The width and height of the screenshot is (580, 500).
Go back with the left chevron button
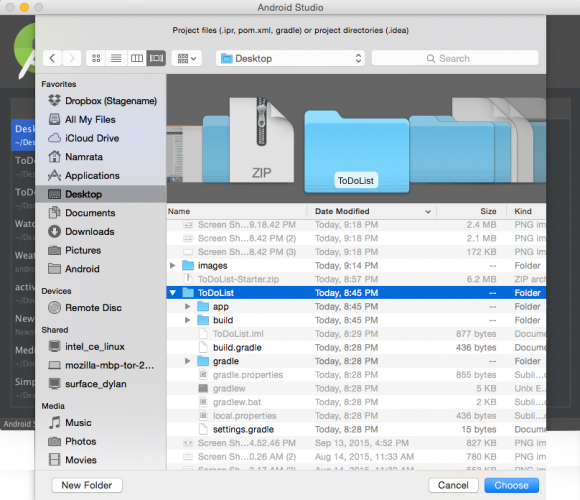53,58
